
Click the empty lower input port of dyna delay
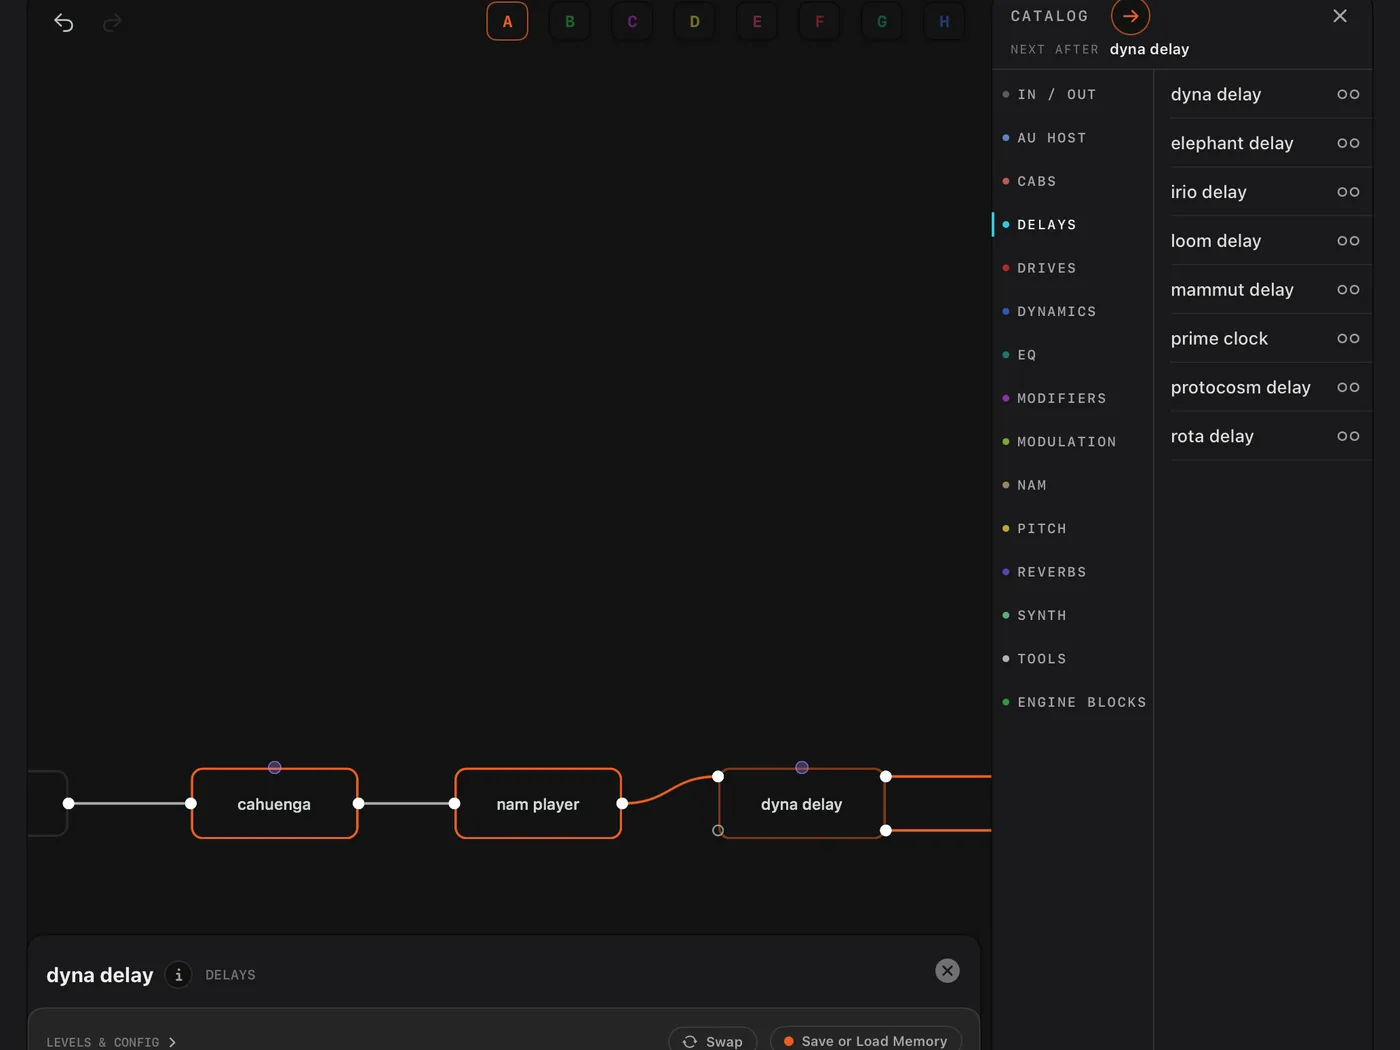[x=718, y=830]
